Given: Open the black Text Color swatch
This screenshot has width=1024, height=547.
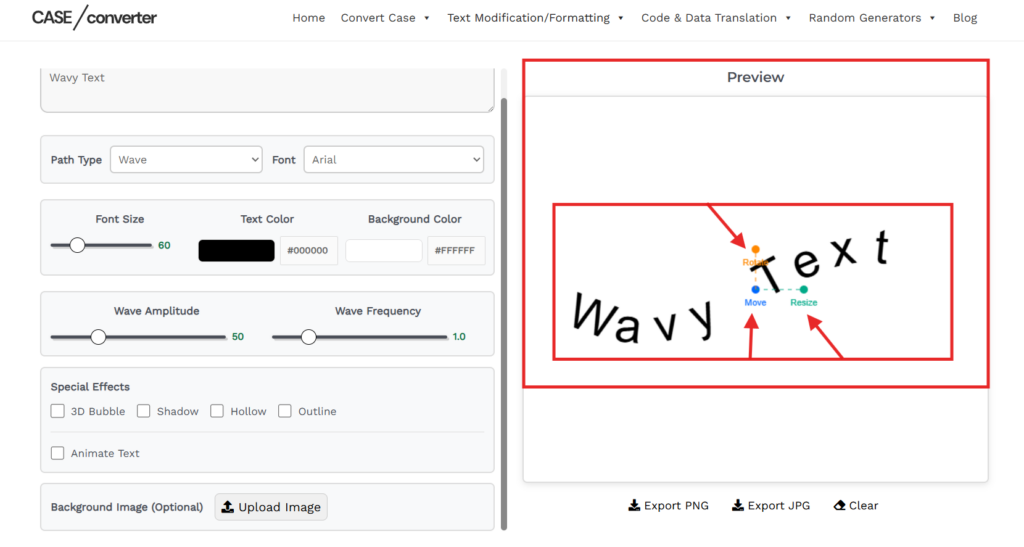Looking at the screenshot, I should tap(236, 251).
